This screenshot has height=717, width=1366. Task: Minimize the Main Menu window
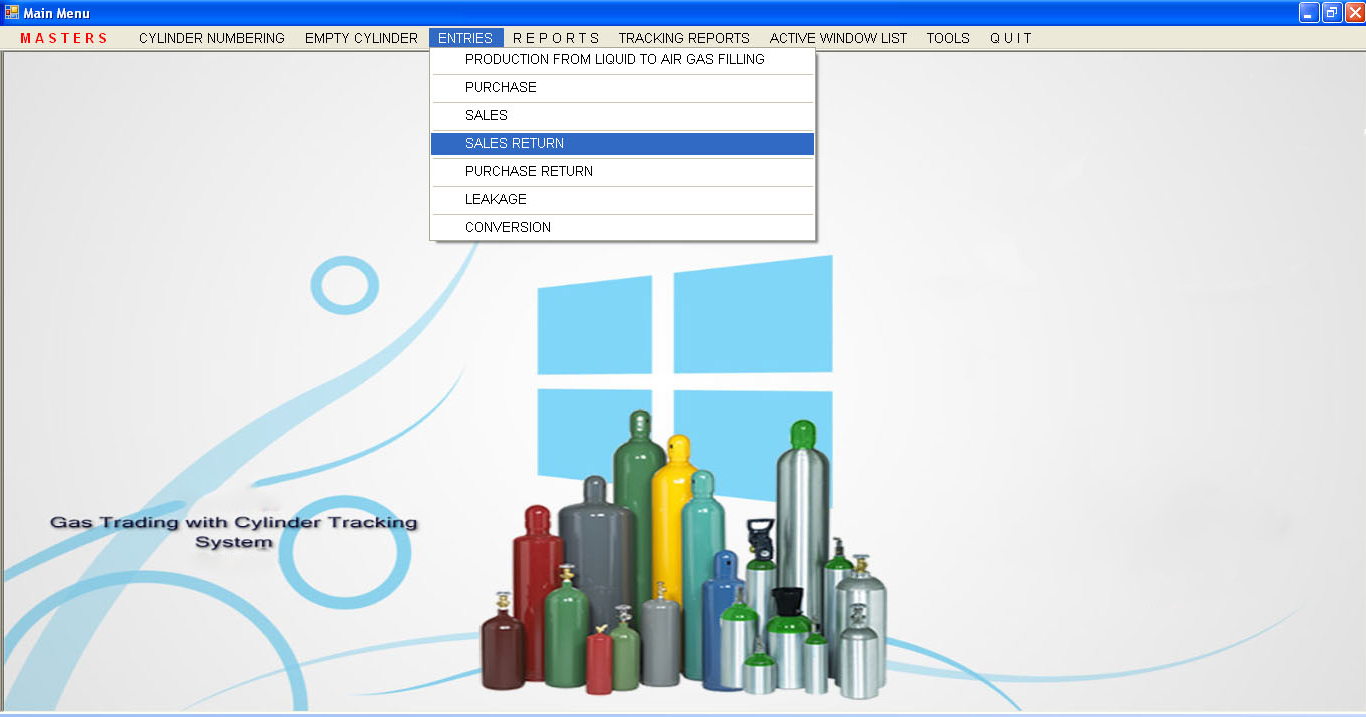pyautogui.click(x=1311, y=12)
